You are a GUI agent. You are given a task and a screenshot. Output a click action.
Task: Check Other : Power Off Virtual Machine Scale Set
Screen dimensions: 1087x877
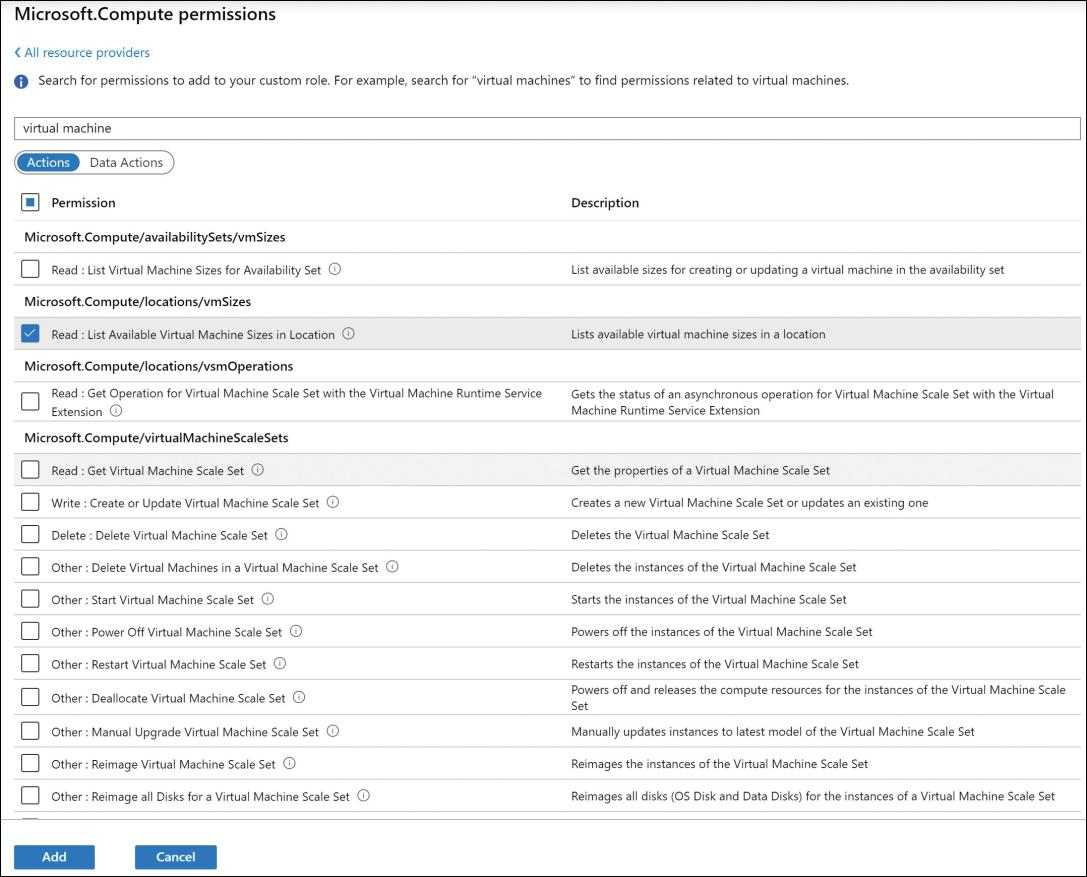coord(30,631)
